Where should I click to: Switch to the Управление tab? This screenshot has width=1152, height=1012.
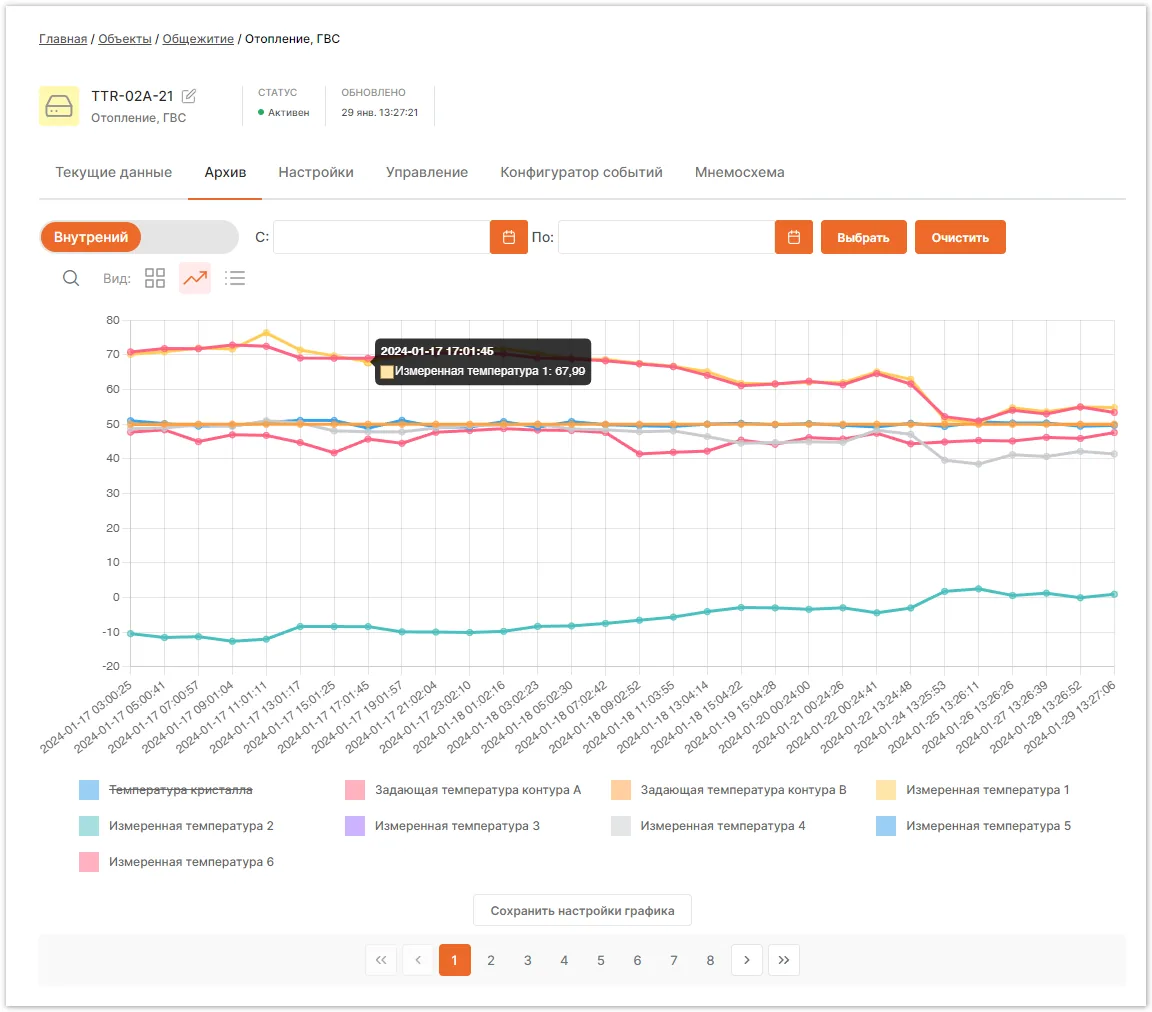pos(427,172)
